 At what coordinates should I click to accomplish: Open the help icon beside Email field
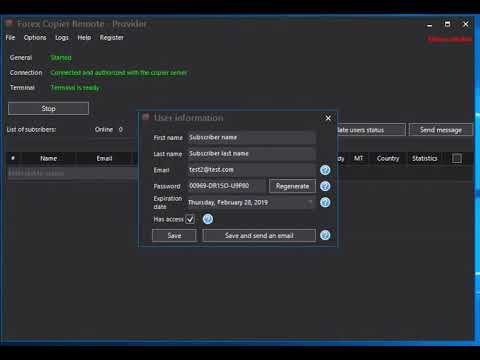(325, 170)
